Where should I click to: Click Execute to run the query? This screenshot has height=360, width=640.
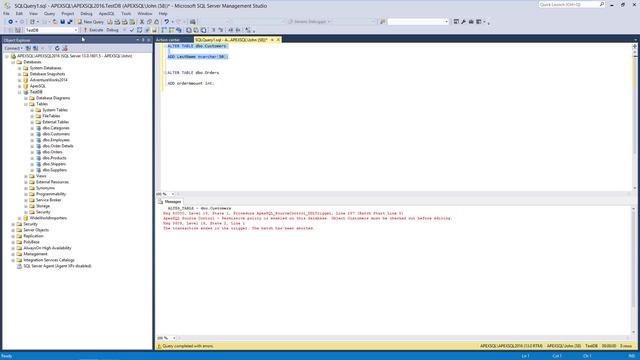[93, 30]
